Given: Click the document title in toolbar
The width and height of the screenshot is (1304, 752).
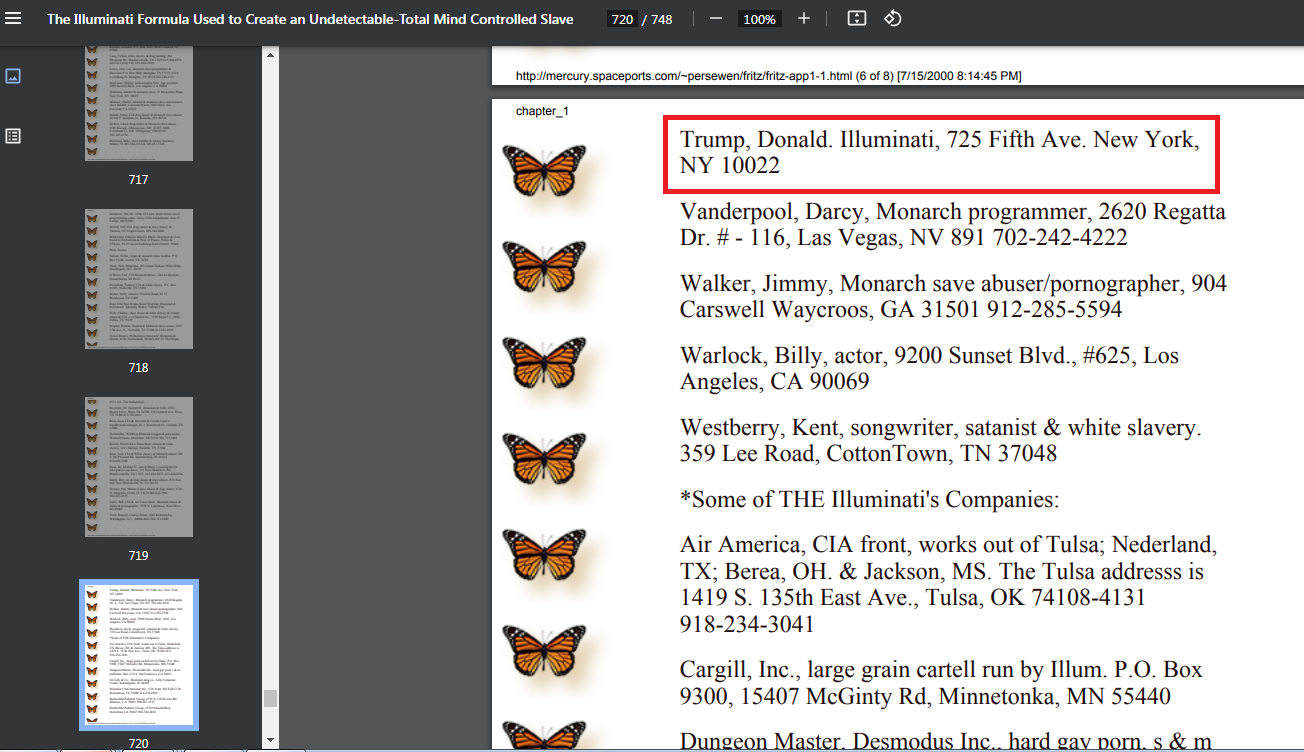Looking at the screenshot, I should point(310,19).
